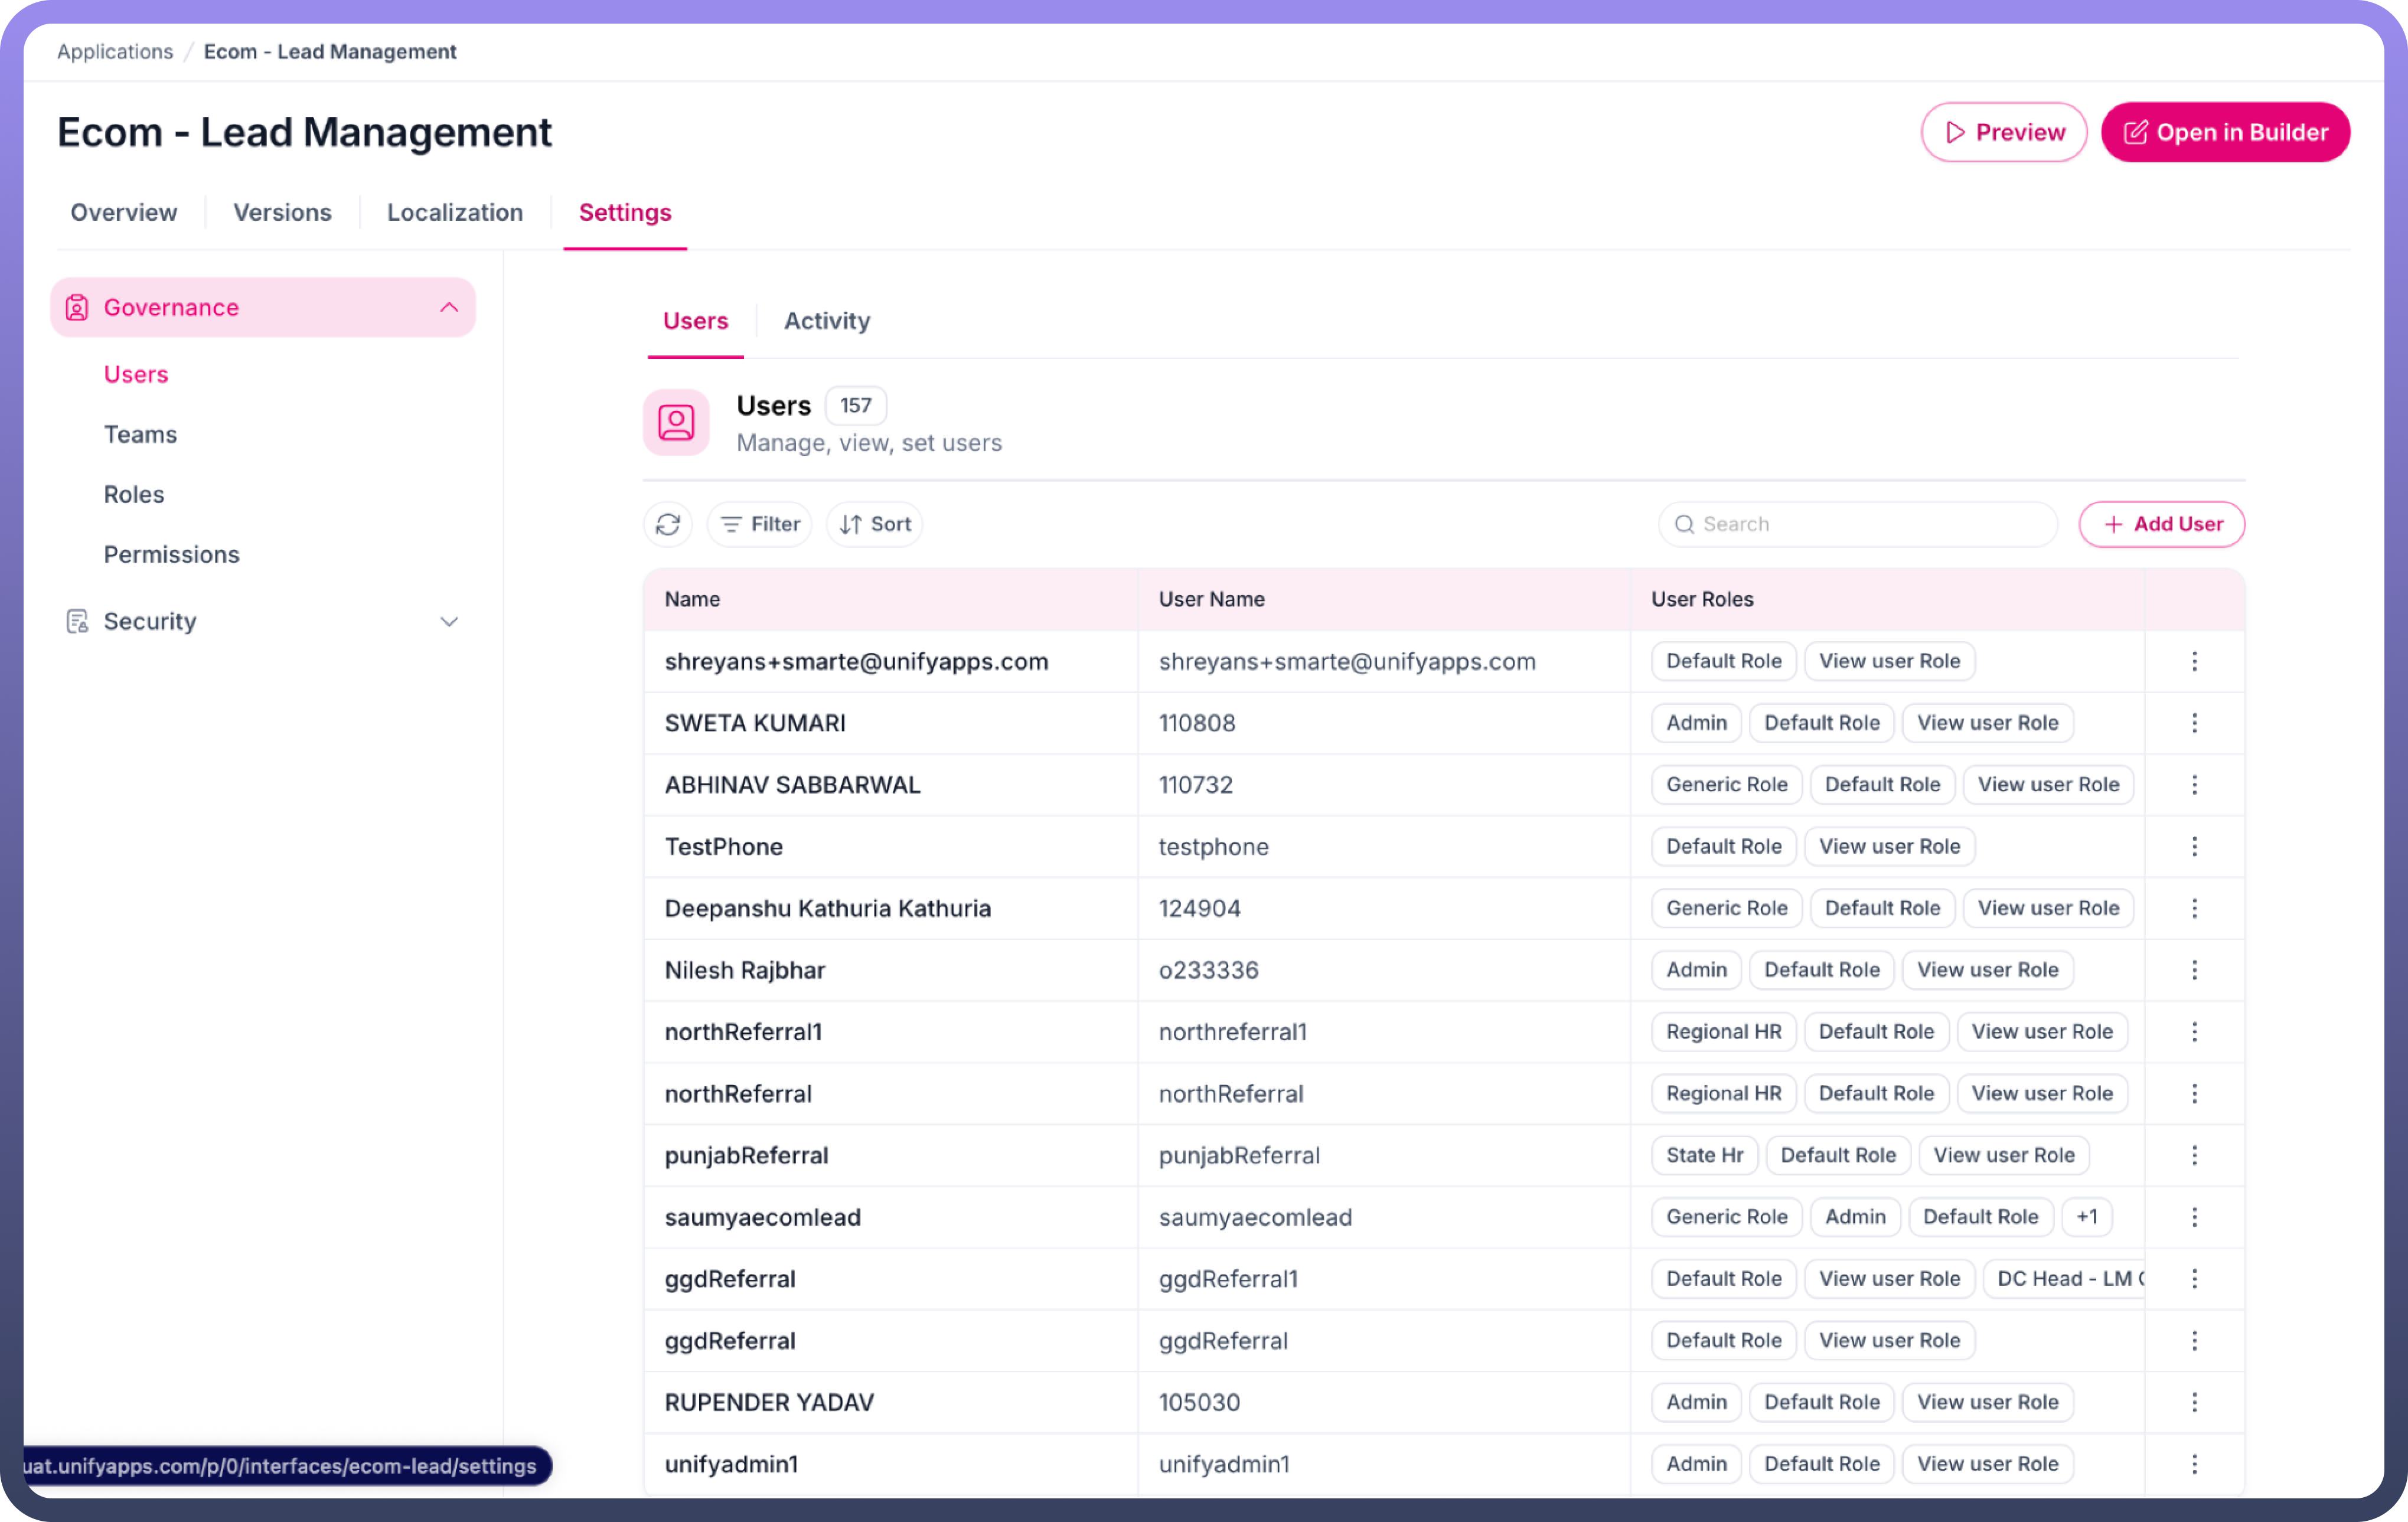2408x1522 pixels.
Task: Click the pink Users profile icon
Action: coord(676,422)
